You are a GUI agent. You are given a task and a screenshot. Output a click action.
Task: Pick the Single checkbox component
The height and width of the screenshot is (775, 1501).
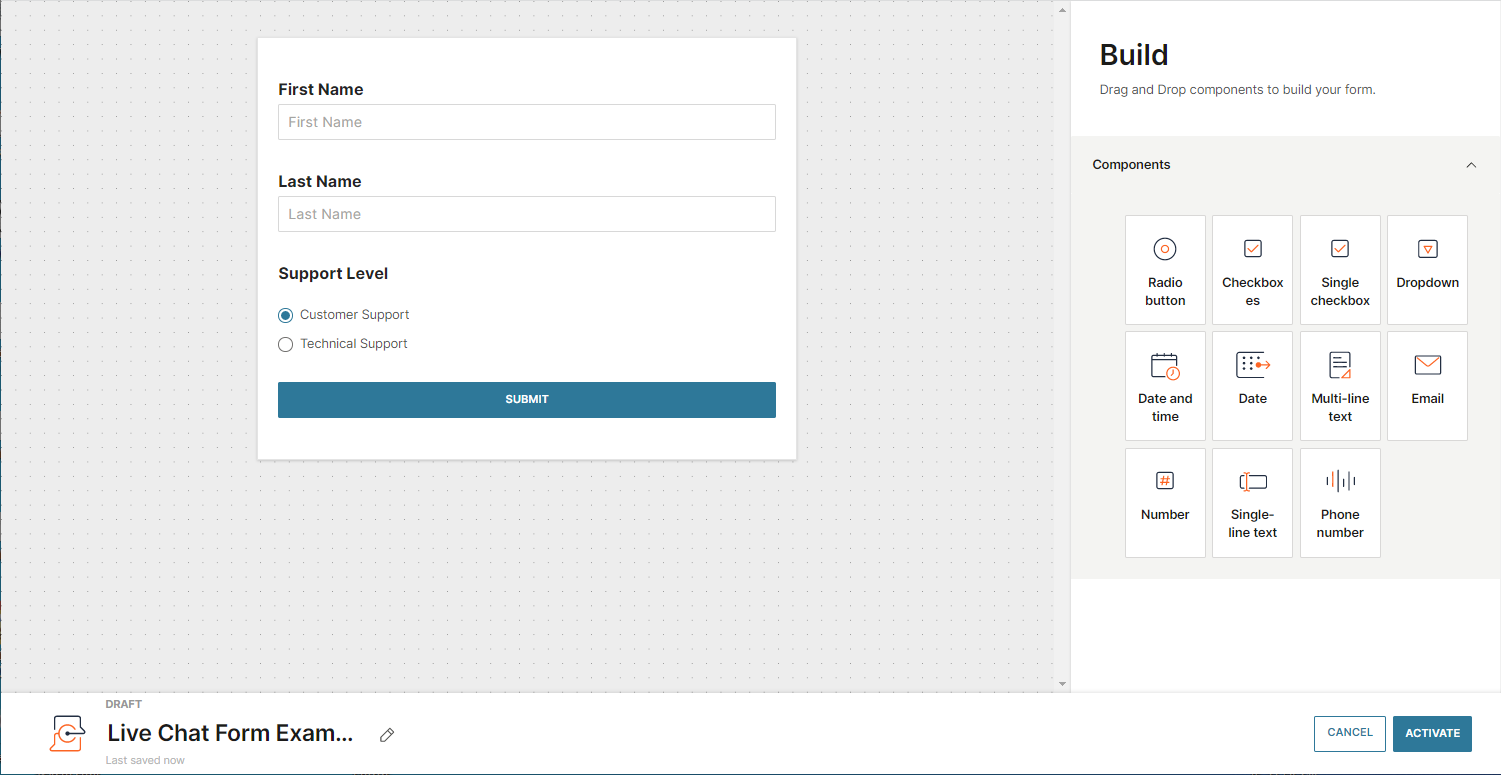click(x=1340, y=270)
